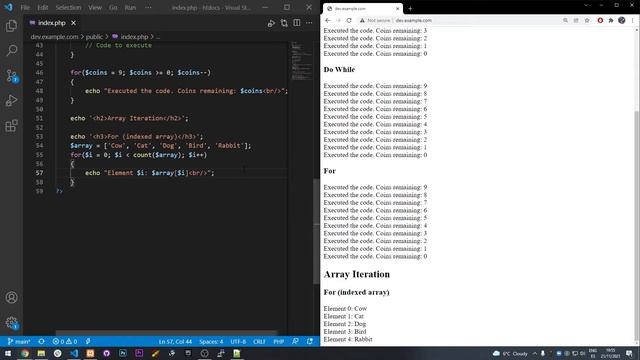The width and height of the screenshot is (640, 360).
Task: Open Chrome three-dot menu
Action: (x=633, y=20)
